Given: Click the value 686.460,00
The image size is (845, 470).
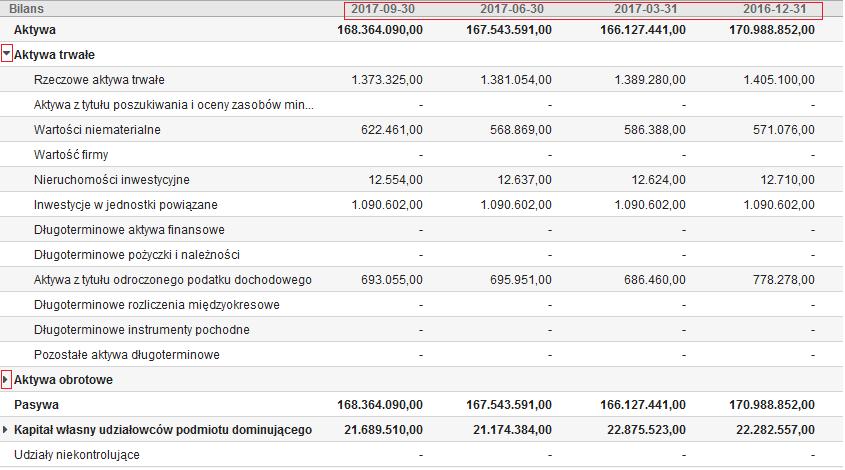Looking at the screenshot, I should coord(655,280).
